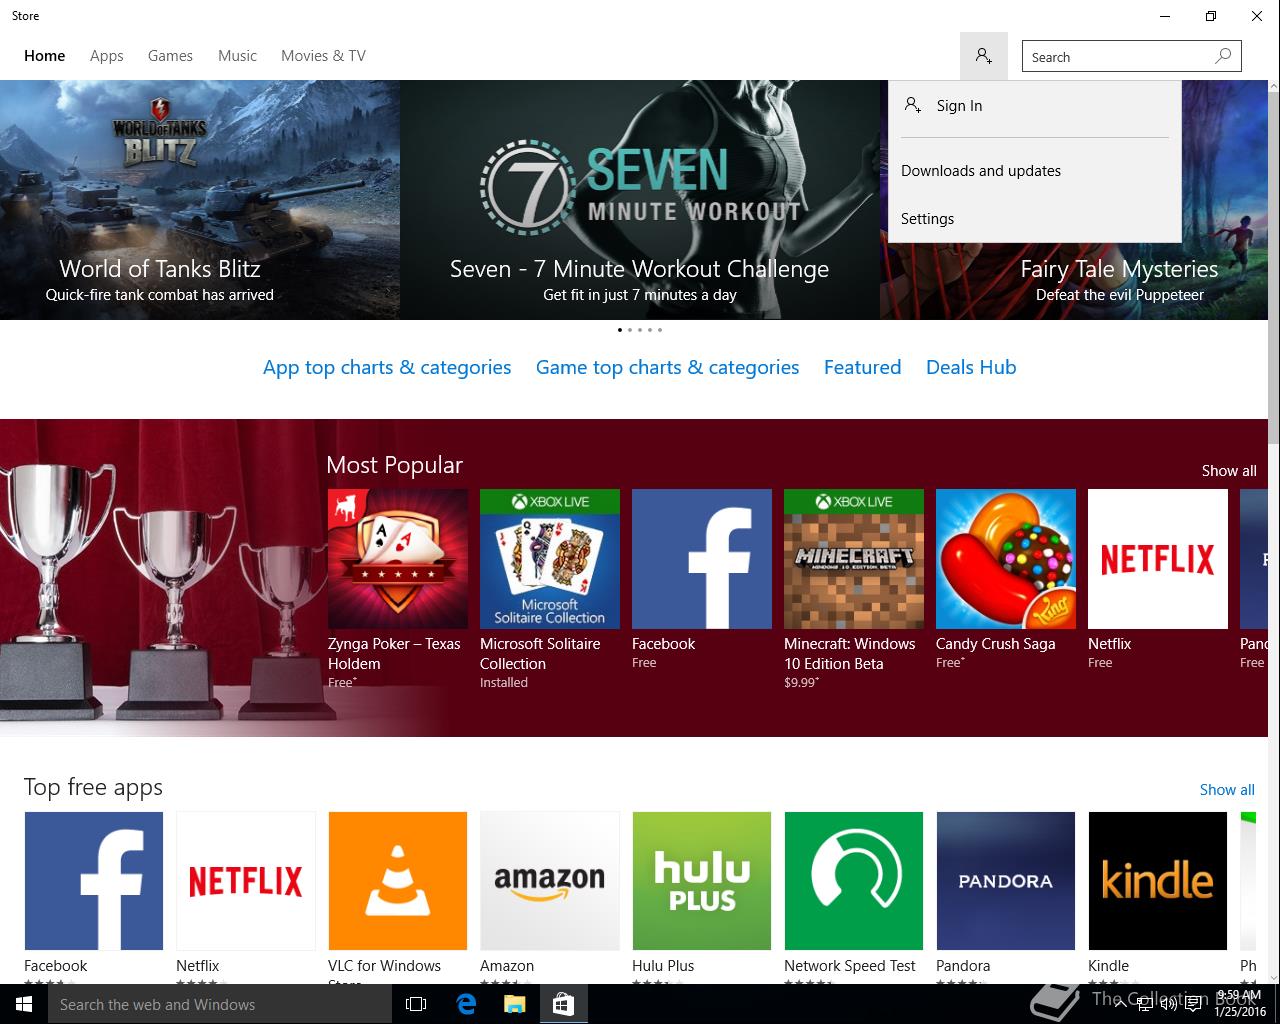Select the first carousel page dot
This screenshot has height=1024, width=1280.
pyautogui.click(x=620, y=329)
